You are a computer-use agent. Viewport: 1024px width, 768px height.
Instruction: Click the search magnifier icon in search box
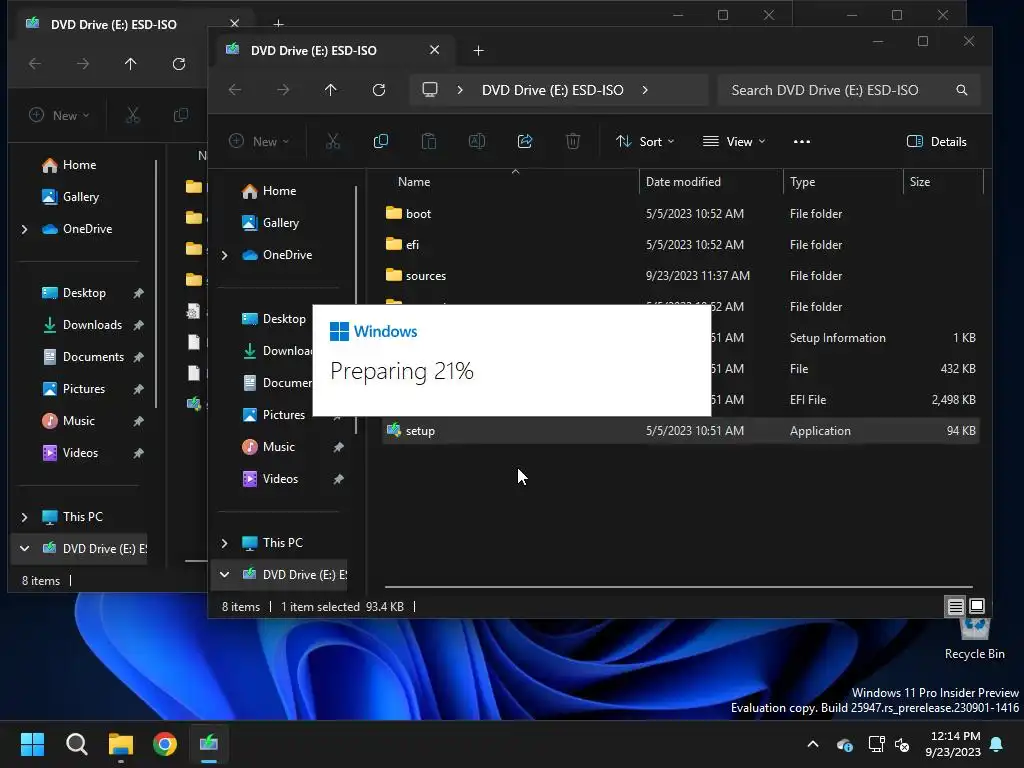pyautogui.click(x=962, y=90)
